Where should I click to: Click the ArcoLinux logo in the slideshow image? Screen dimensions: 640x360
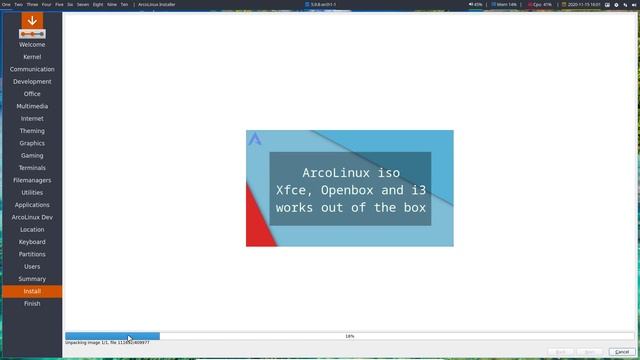click(255, 139)
